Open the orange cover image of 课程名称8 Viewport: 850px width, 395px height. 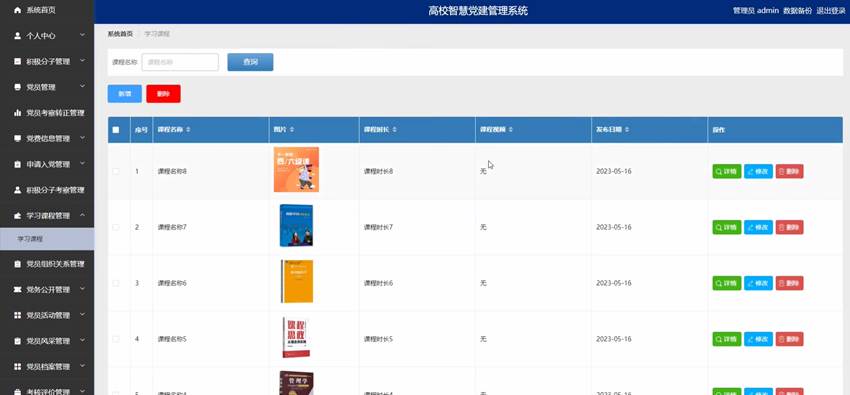(x=296, y=170)
